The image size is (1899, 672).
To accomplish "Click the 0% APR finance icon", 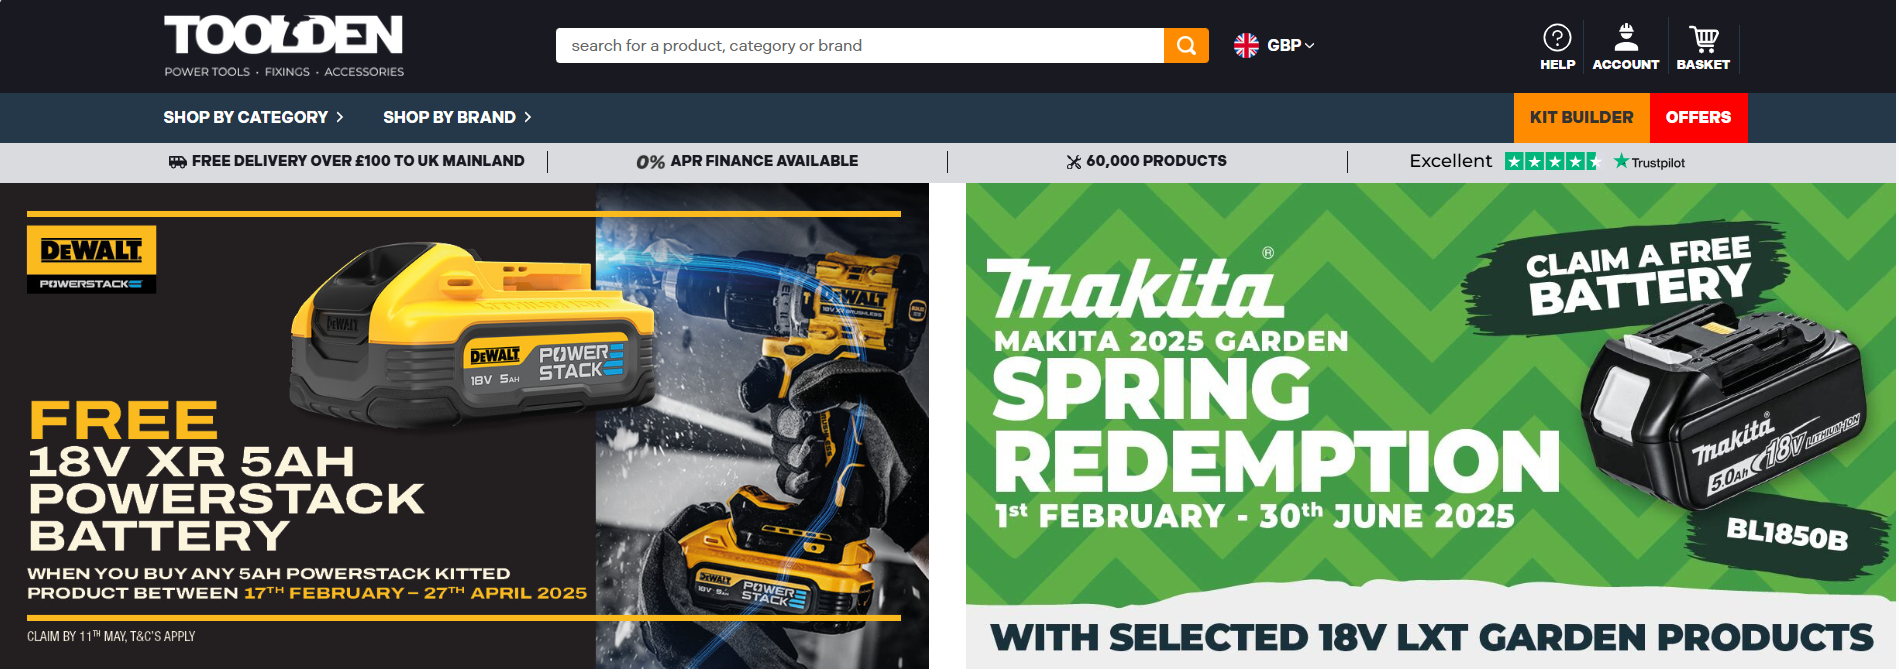I will [x=650, y=162].
